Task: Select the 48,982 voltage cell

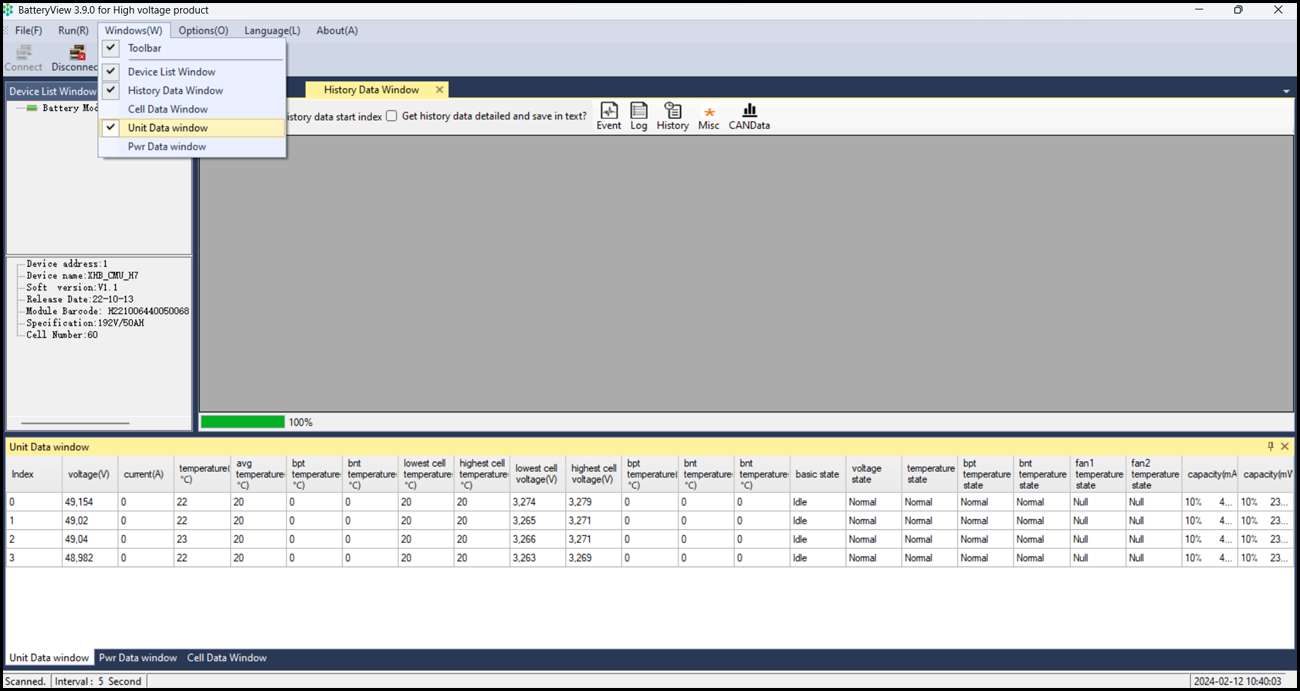Action: (x=90, y=558)
